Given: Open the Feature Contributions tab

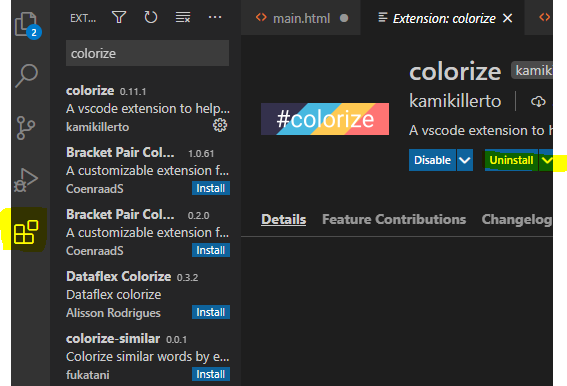Looking at the screenshot, I should click(x=394, y=219).
